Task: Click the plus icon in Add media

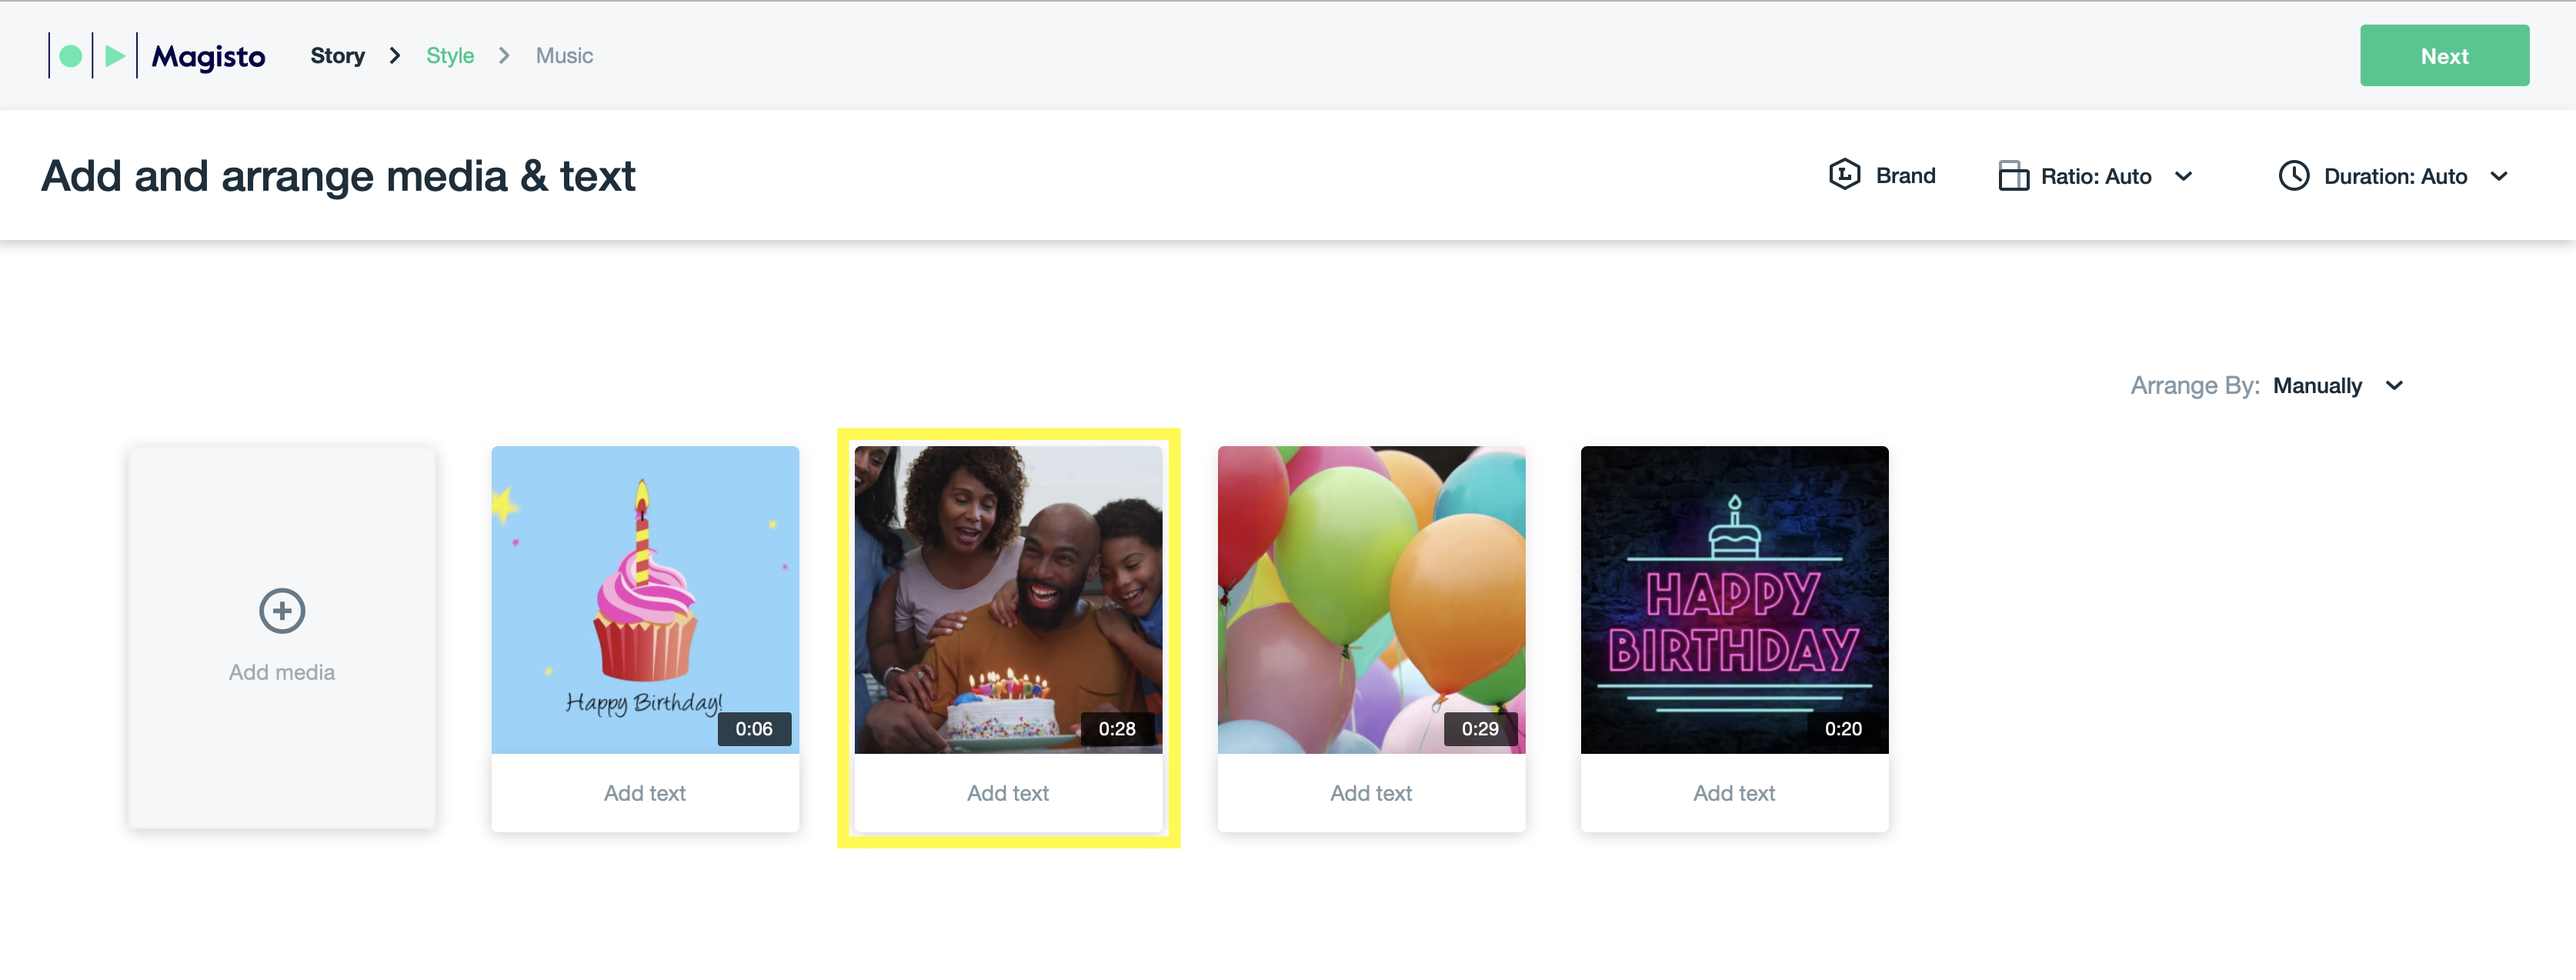Action: pyautogui.click(x=282, y=611)
